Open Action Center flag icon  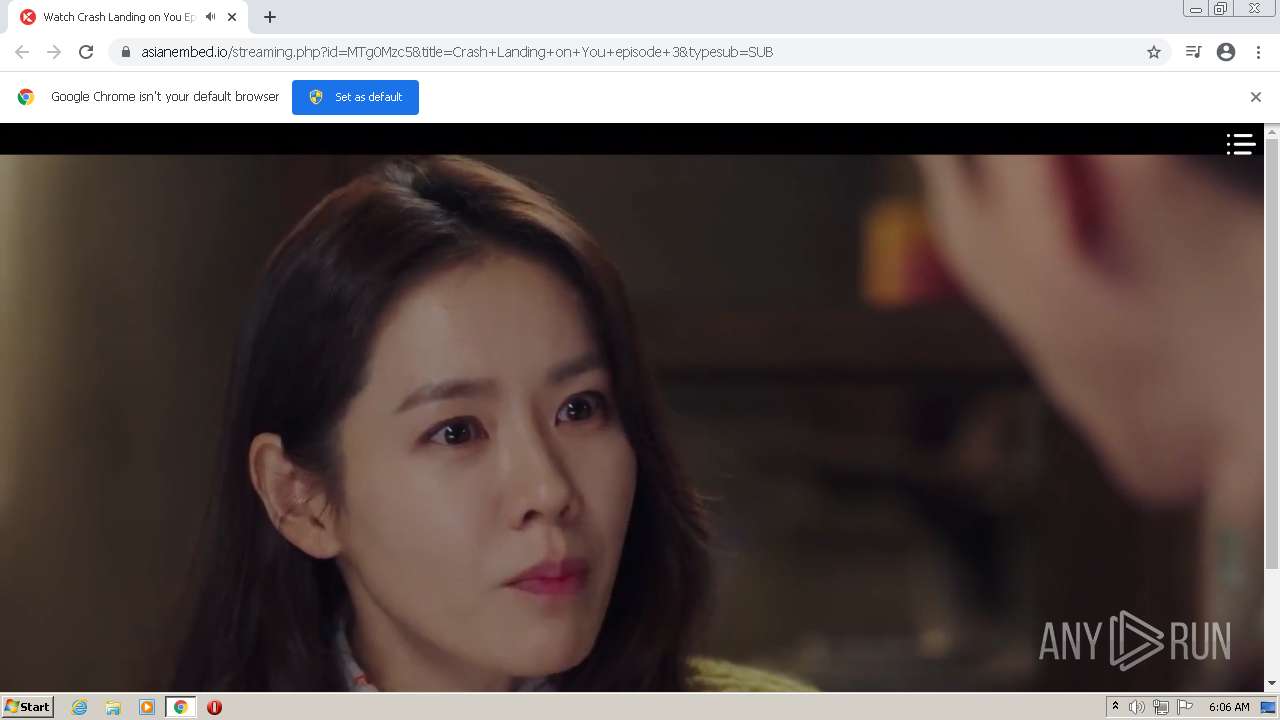(x=1185, y=707)
